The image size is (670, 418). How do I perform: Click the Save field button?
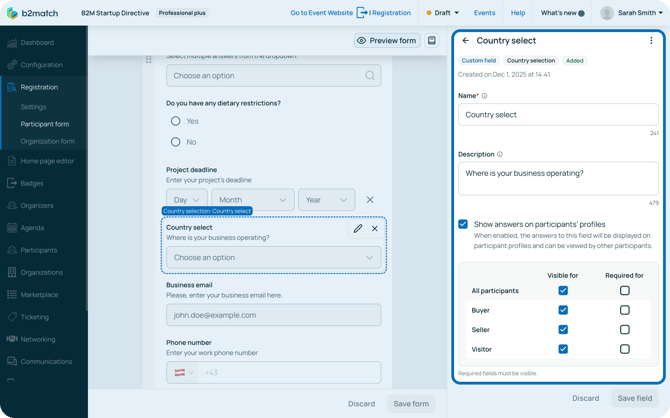634,398
